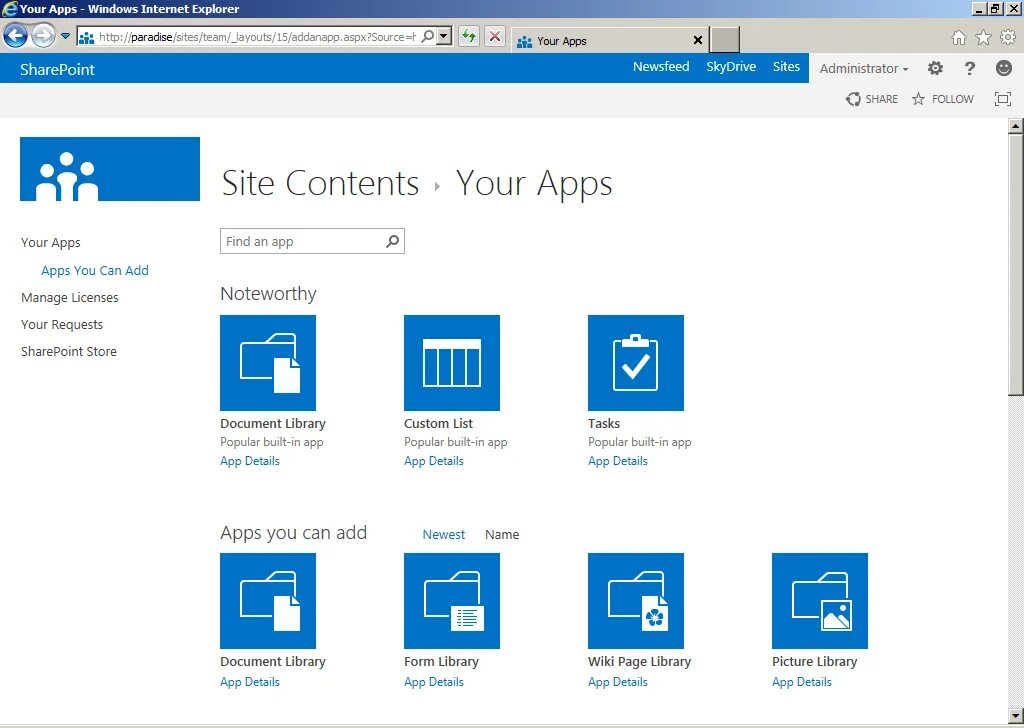
Task: Open SkyDrive in the top bar
Action: point(731,67)
